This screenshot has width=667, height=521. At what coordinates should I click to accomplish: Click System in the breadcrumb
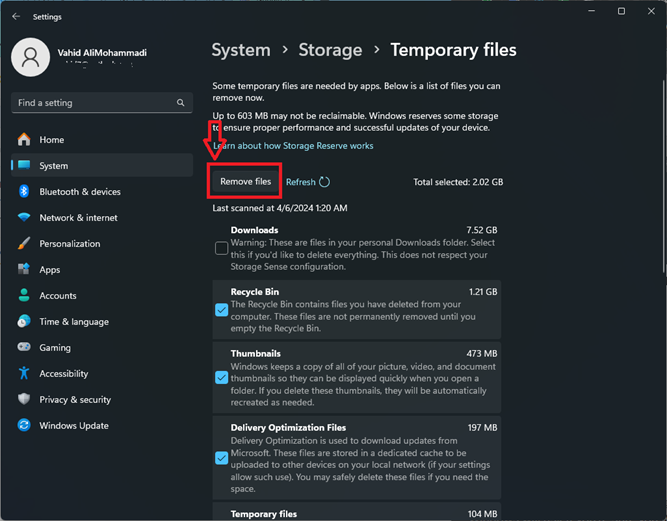tap(241, 50)
